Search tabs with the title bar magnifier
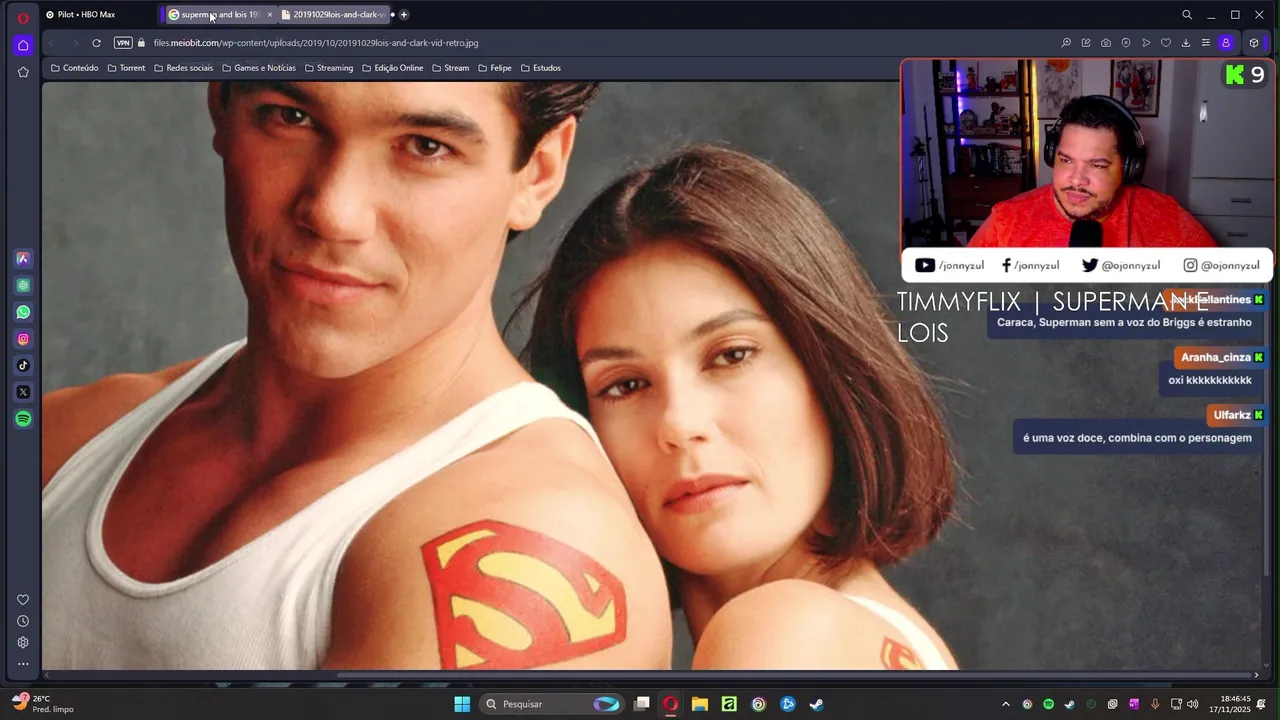1280x720 pixels. [1187, 15]
